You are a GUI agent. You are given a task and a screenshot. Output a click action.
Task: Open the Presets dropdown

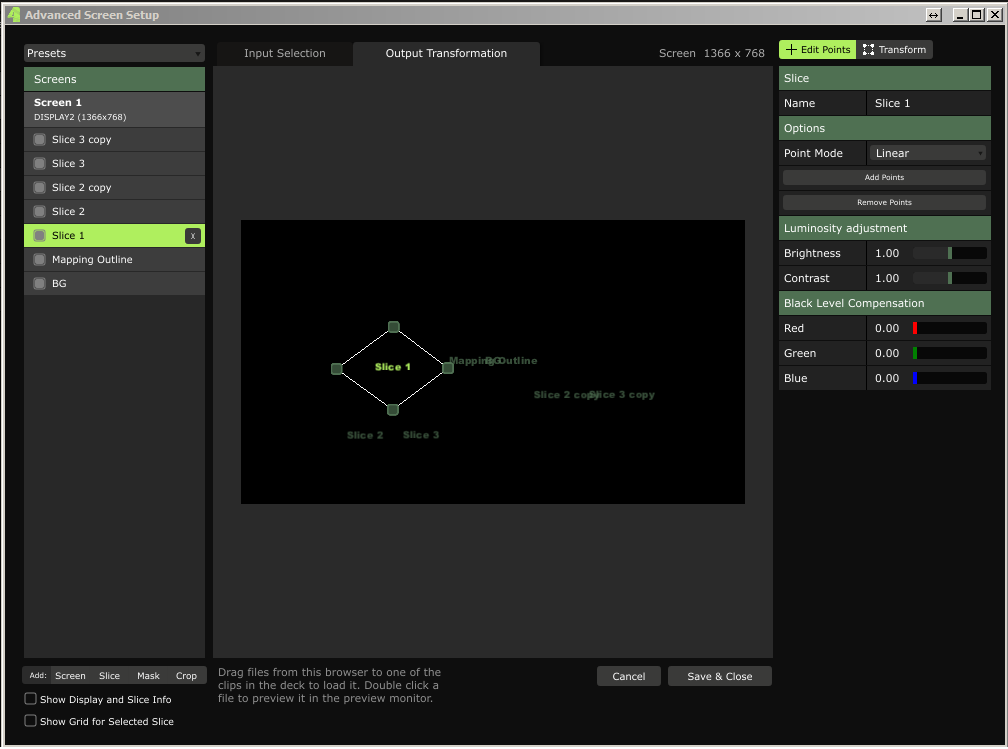tap(114, 53)
